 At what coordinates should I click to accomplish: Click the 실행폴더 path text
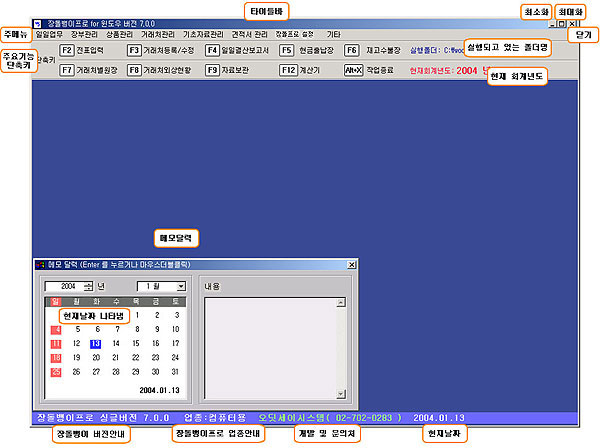coord(437,50)
